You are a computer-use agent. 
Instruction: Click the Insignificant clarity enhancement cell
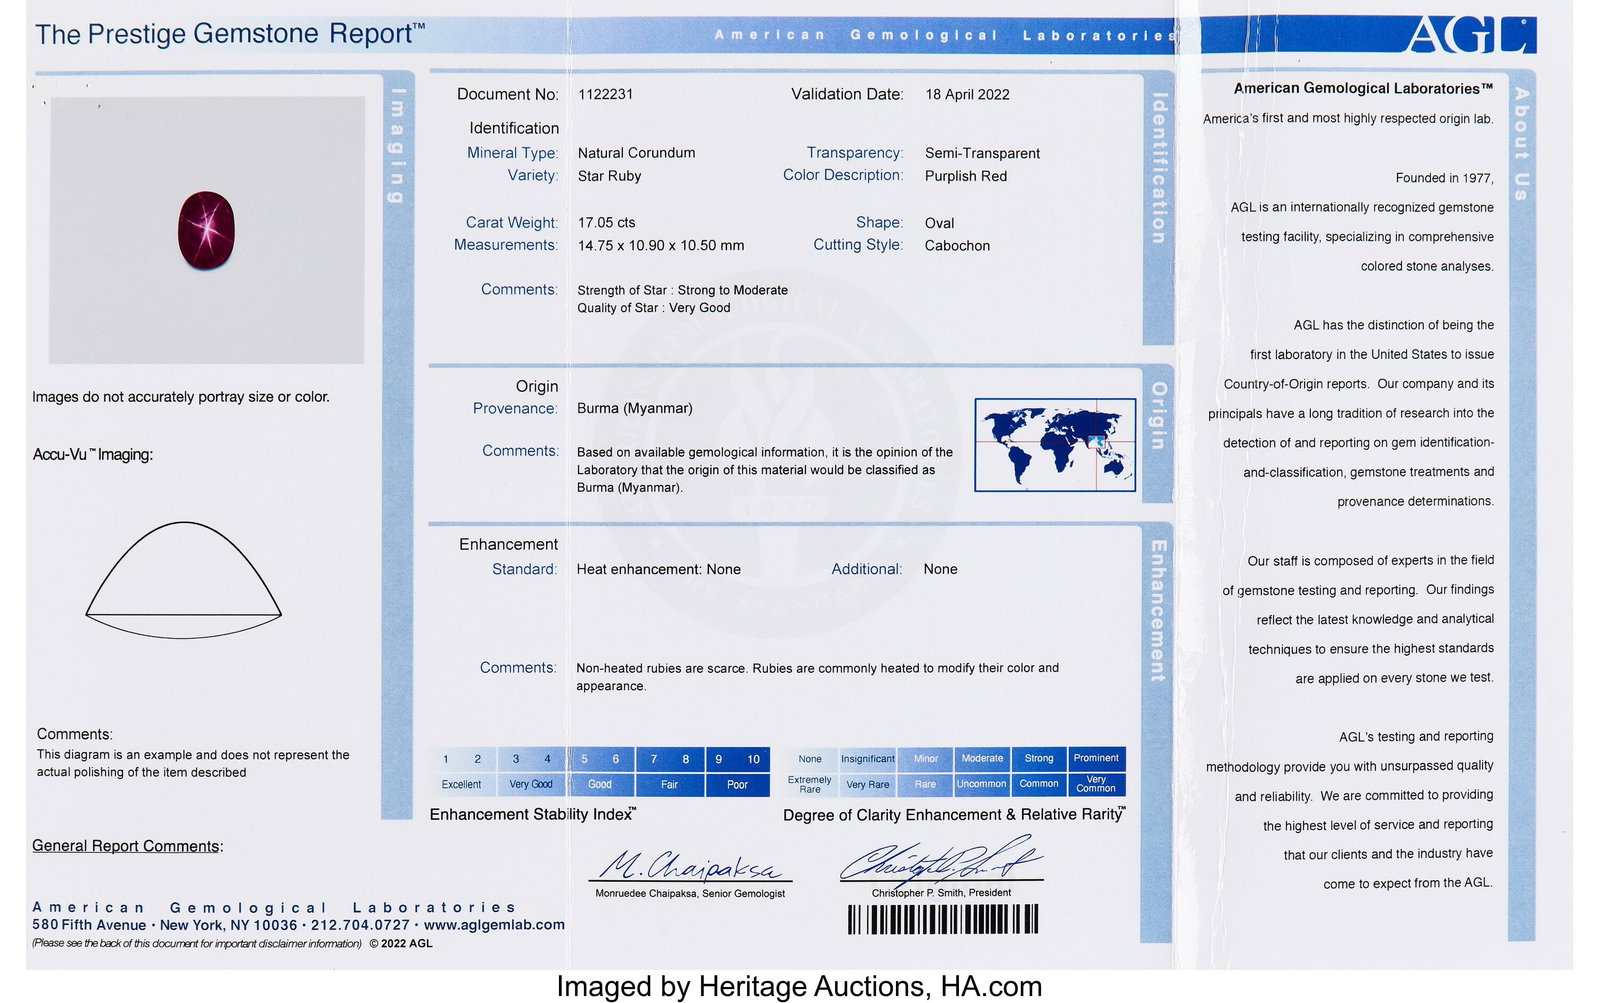(867, 759)
